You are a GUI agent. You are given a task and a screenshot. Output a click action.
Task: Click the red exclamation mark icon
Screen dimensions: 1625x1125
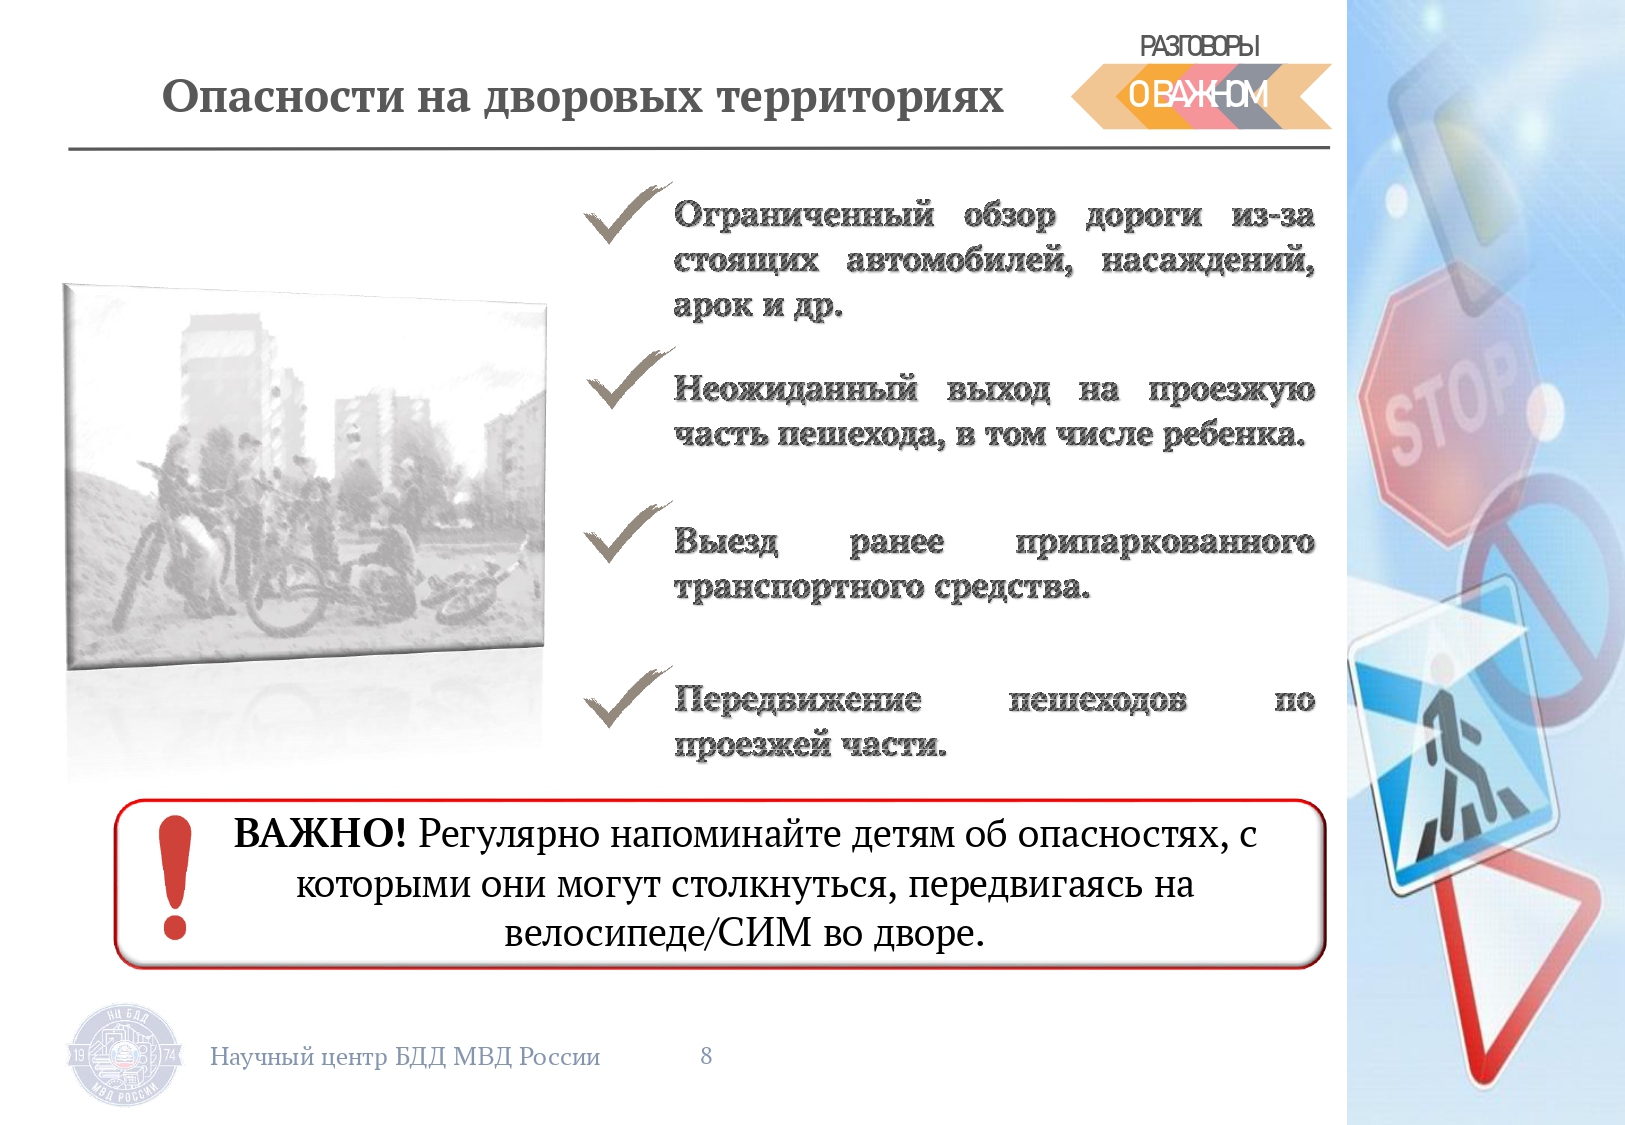175,877
